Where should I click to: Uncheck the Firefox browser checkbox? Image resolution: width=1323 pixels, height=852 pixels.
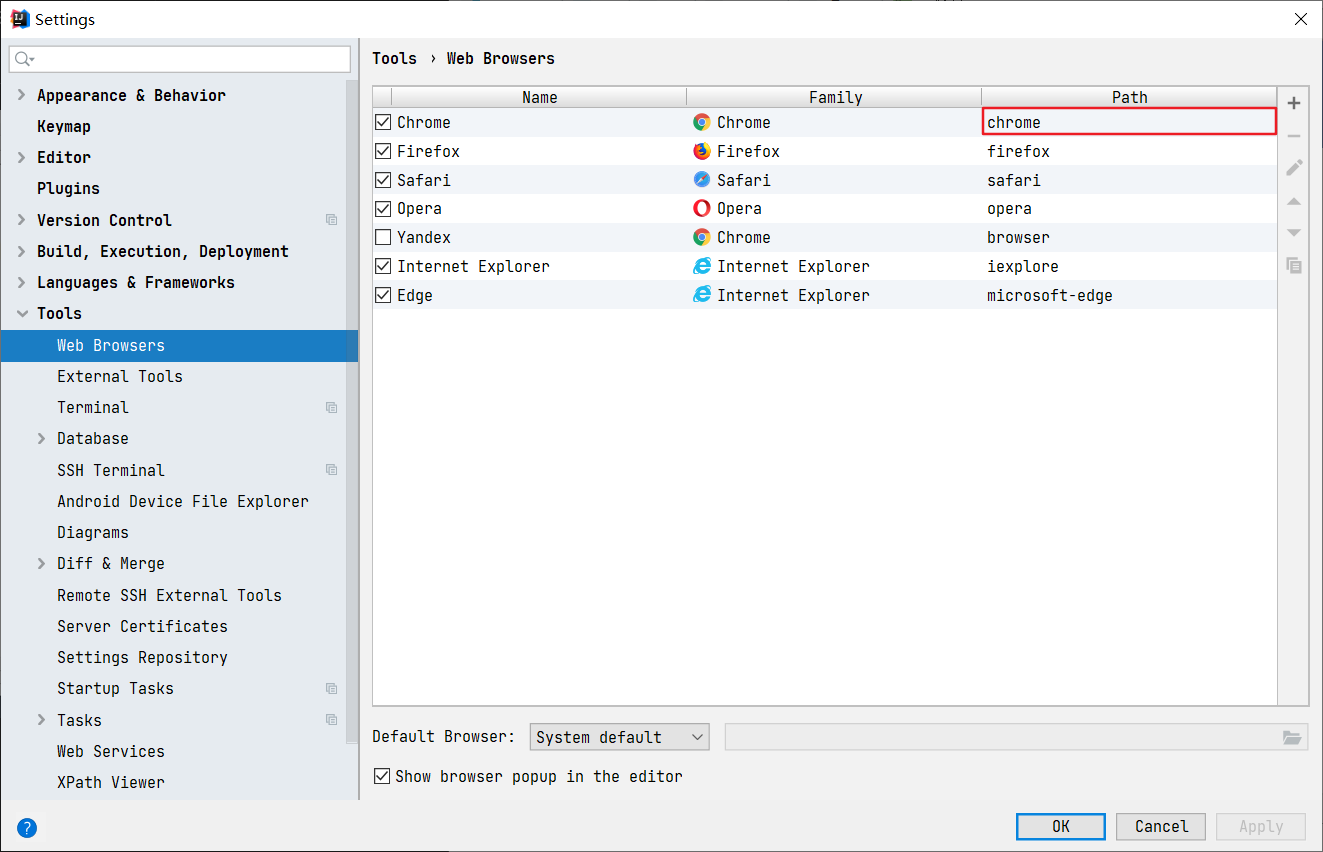pyautogui.click(x=381, y=150)
